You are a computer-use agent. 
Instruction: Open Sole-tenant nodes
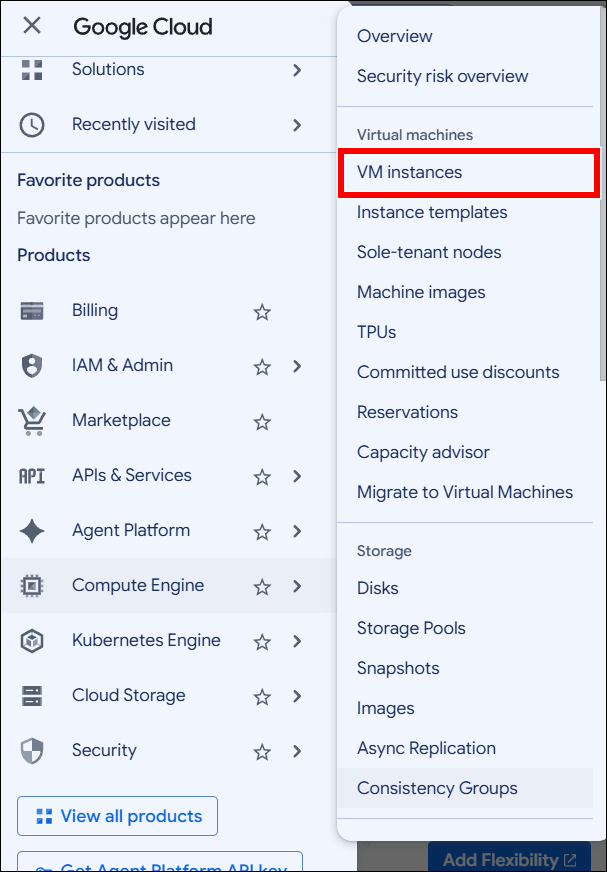[429, 252]
